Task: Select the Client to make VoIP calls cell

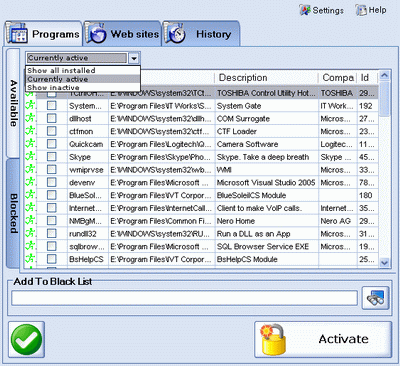Action: click(267, 208)
